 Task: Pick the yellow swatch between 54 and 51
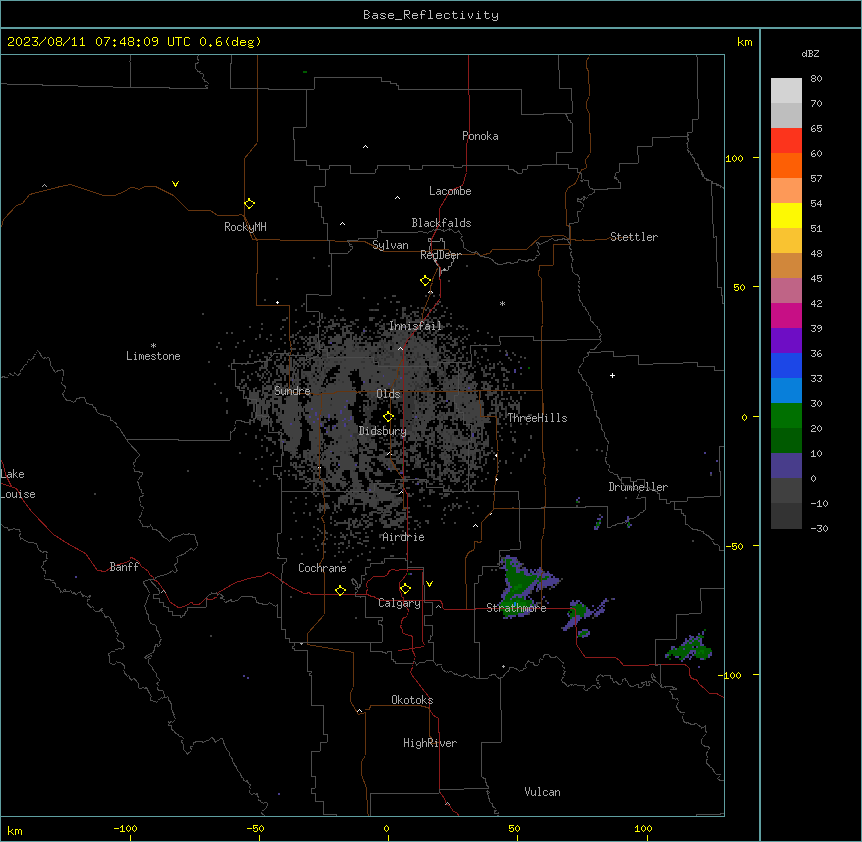coord(786,215)
